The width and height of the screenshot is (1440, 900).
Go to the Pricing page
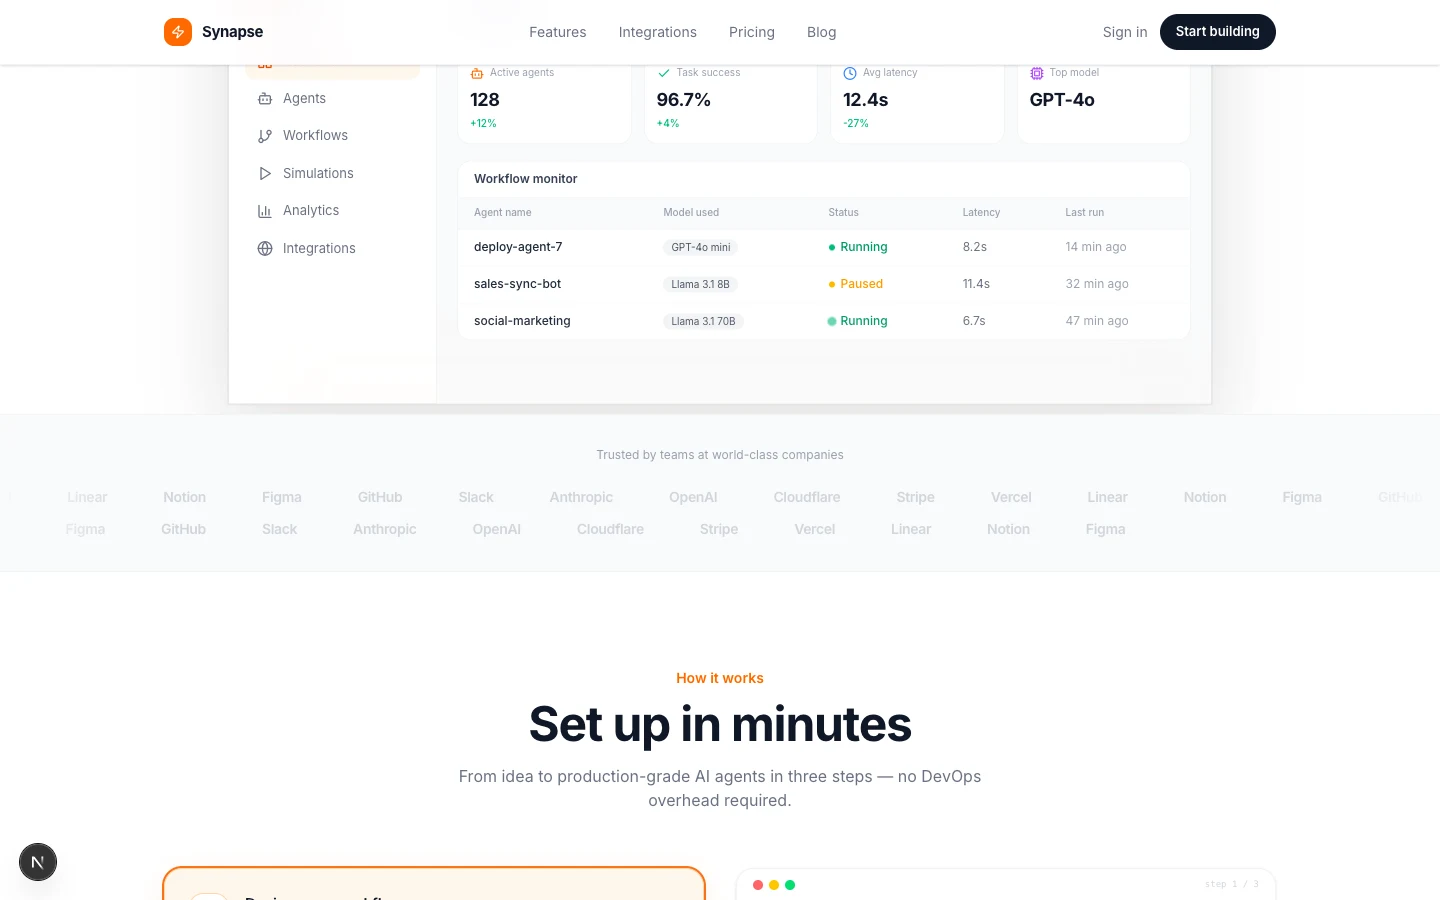(x=752, y=32)
